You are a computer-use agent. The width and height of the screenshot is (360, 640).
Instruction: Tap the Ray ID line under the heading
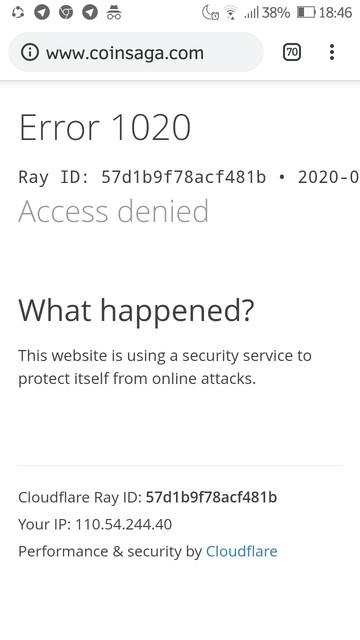tap(189, 177)
